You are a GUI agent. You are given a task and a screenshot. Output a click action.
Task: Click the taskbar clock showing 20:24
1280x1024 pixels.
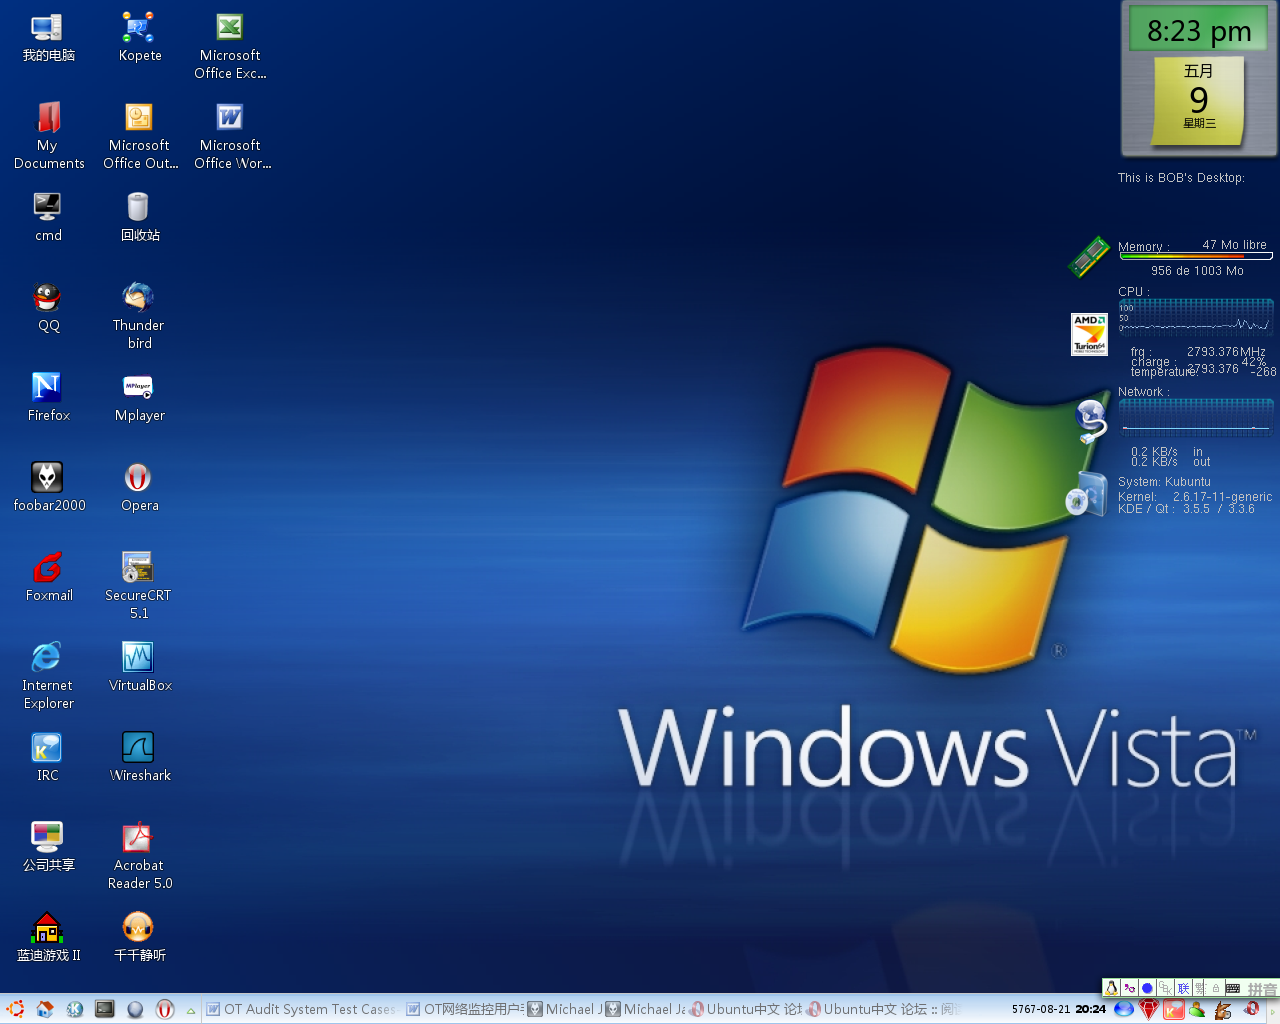[1090, 1009]
